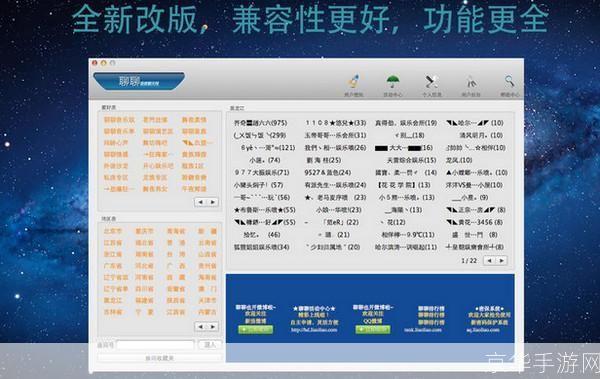The width and height of the screenshot is (600, 379).
Task: Select region 北京市
Action: pyautogui.click(x=112, y=231)
